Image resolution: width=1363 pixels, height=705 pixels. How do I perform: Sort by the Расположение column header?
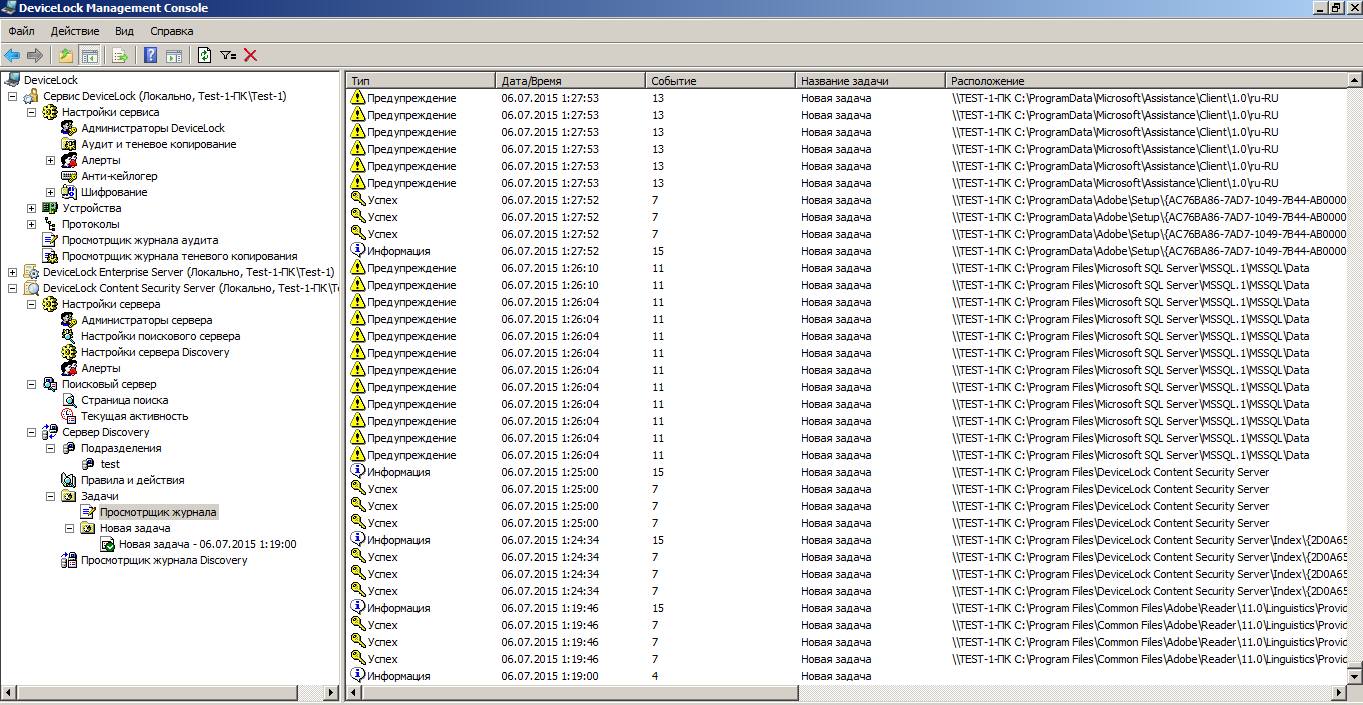pos(1147,80)
